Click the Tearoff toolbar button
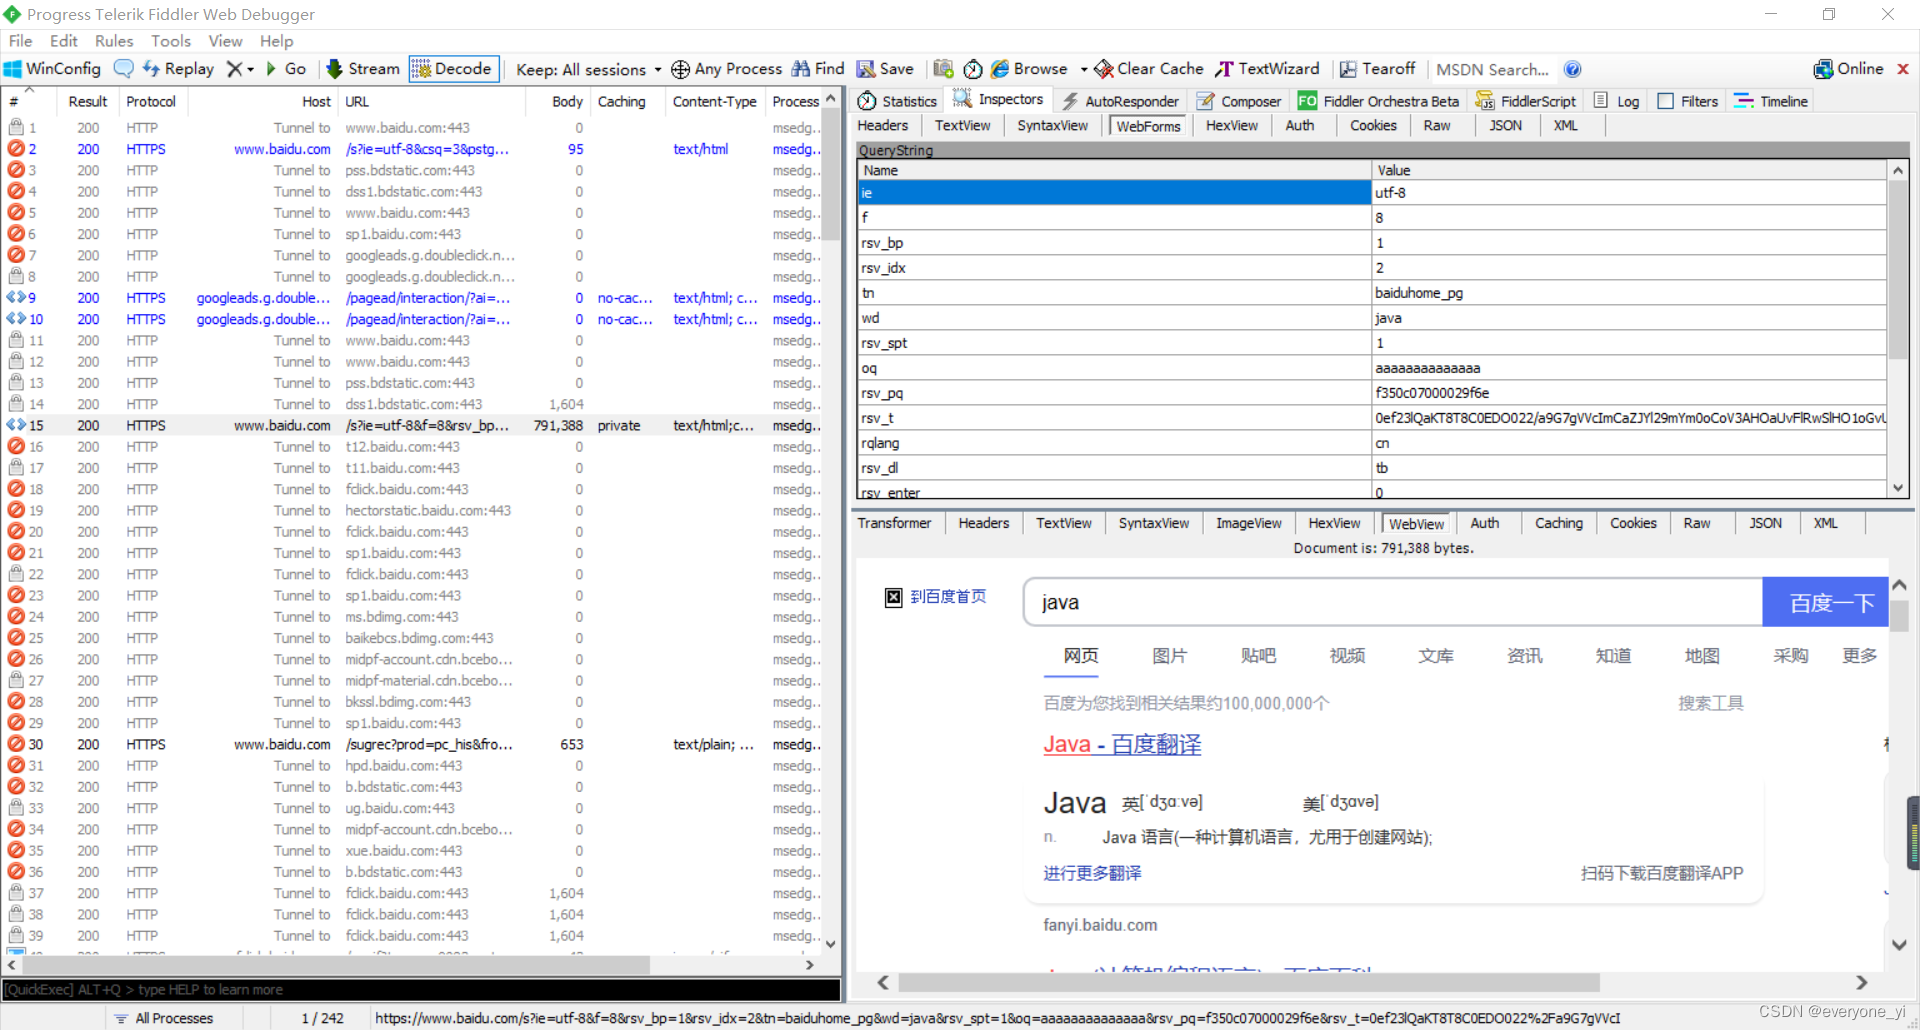Viewport: 1920px width, 1030px height. [1378, 69]
